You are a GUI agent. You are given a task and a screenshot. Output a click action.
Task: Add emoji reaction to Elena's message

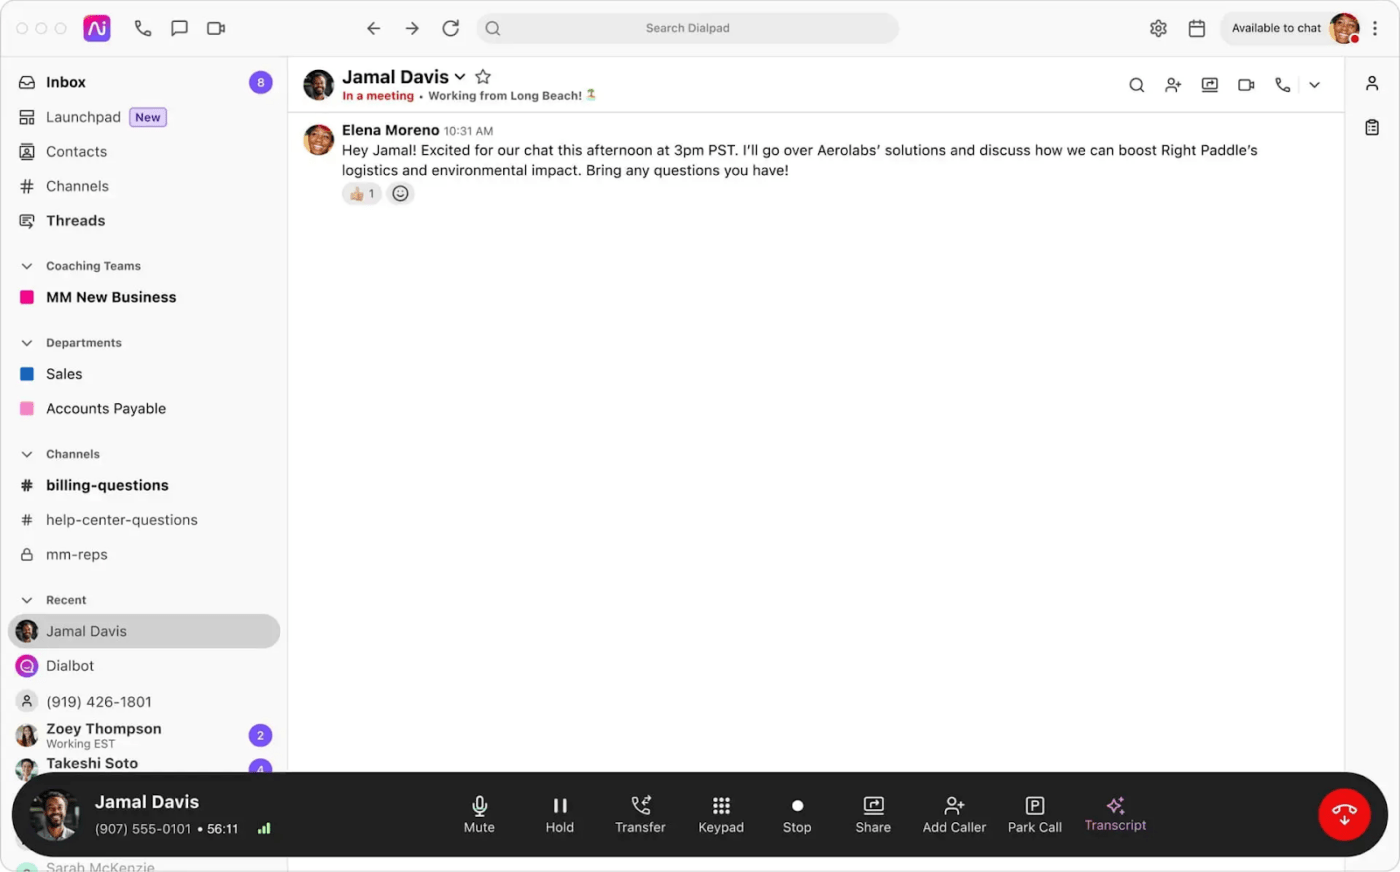click(400, 194)
